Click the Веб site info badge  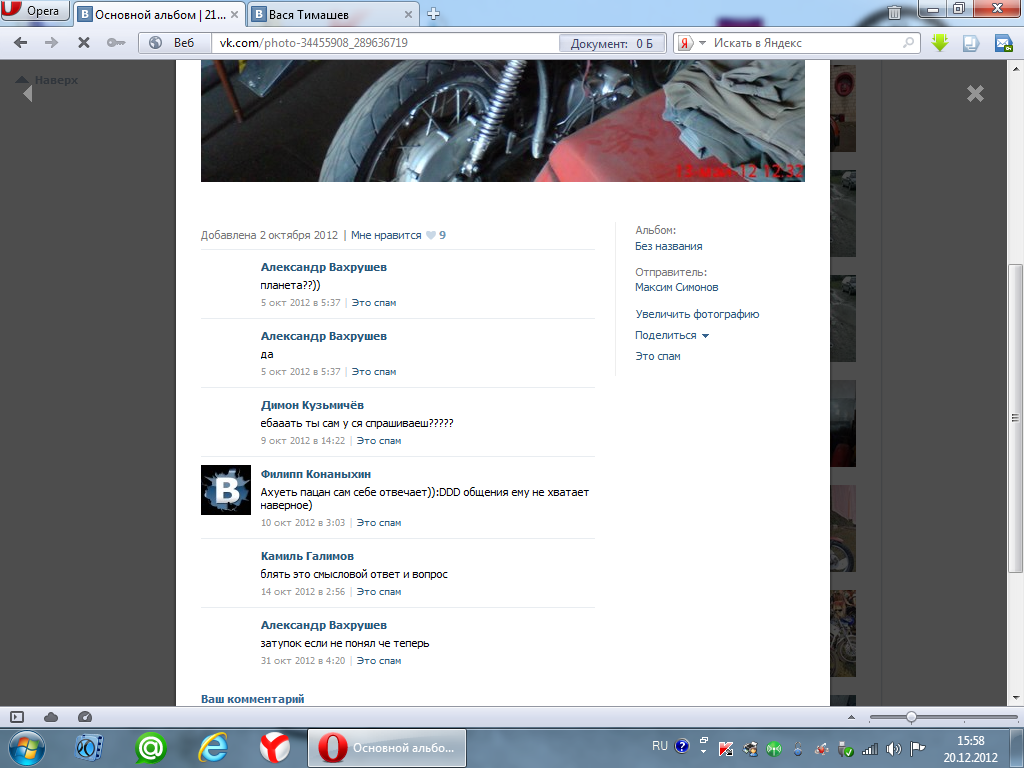[x=173, y=43]
